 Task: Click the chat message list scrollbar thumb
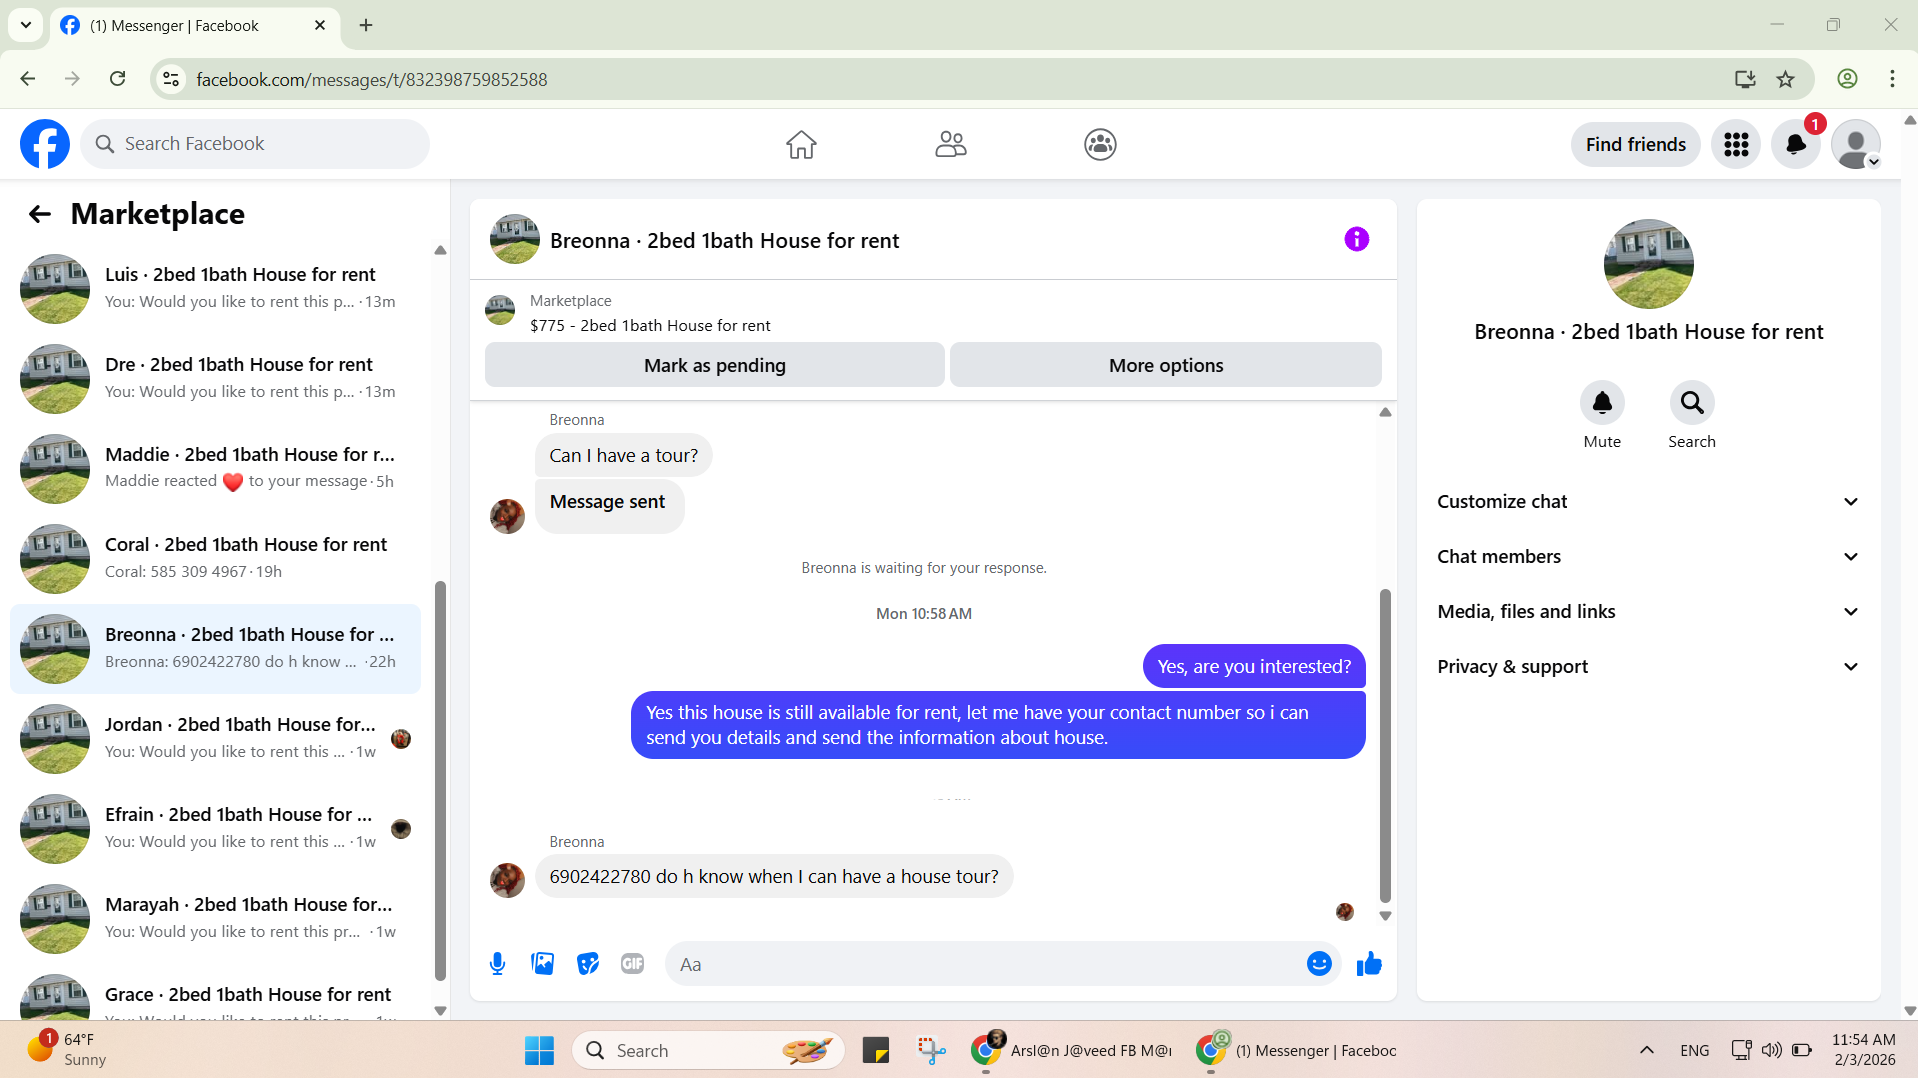tap(1385, 745)
